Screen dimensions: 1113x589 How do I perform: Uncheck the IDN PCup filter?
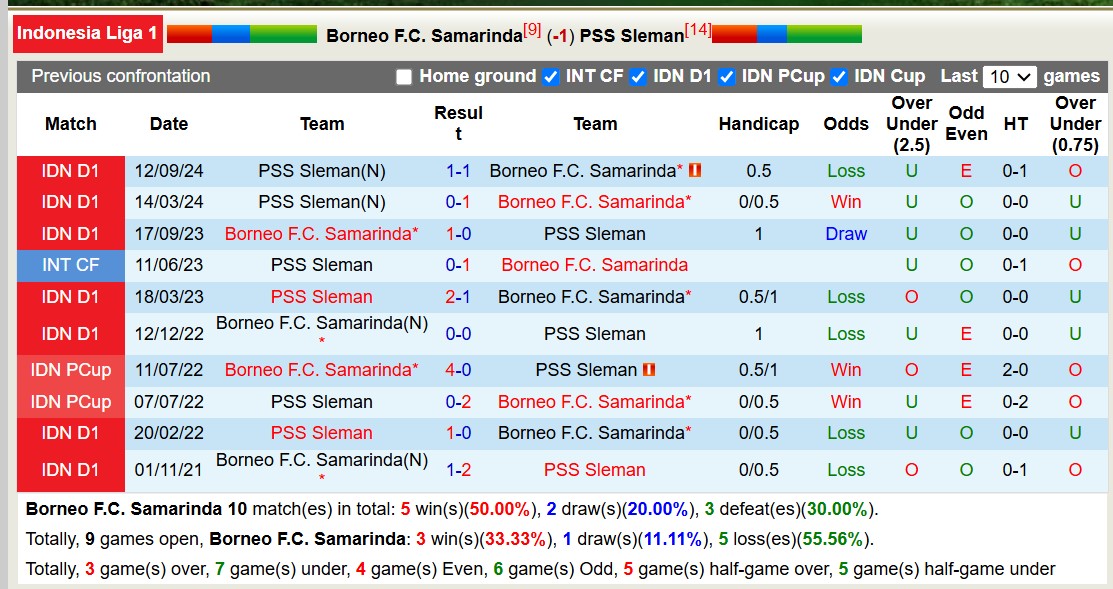[x=727, y=77]
